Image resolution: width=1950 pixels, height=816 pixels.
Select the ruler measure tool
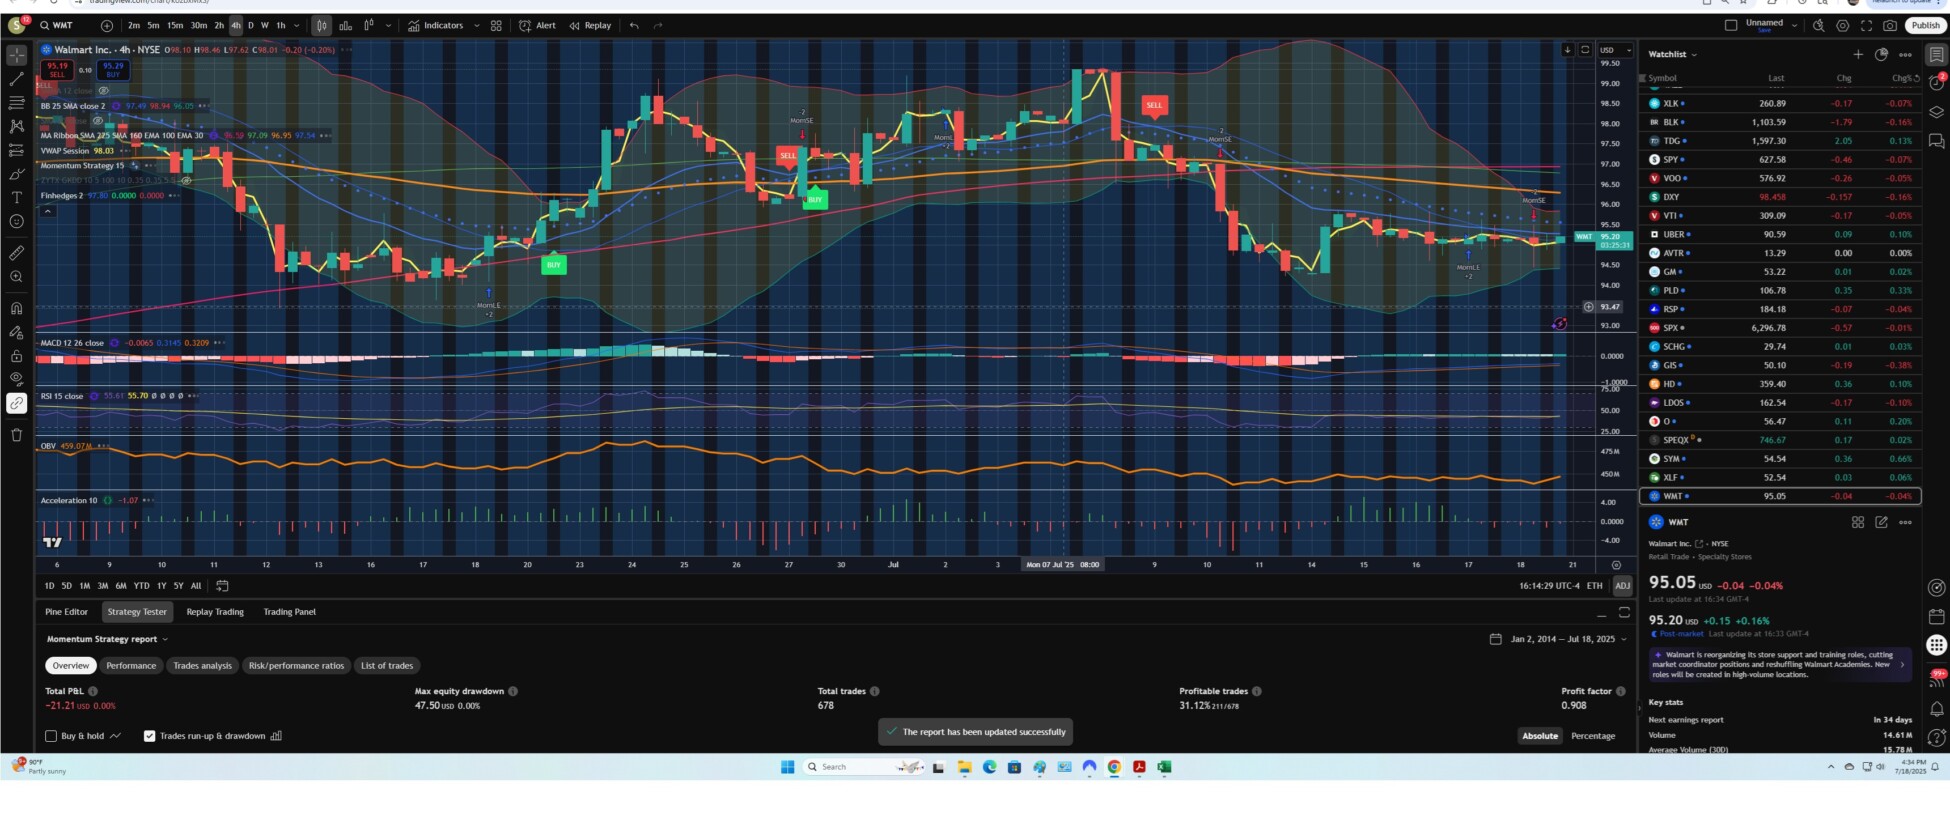point(16,253)
